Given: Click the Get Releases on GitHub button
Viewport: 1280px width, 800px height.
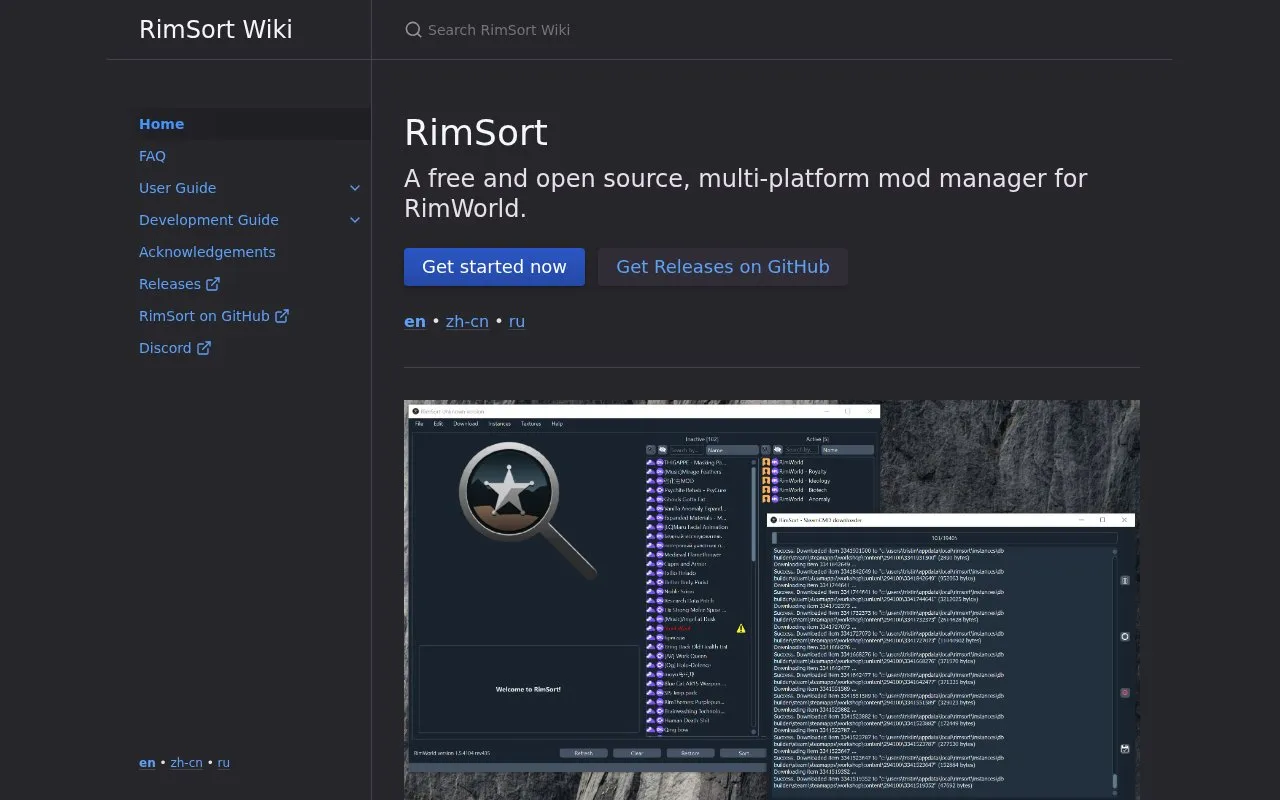Looking at the screenshot, I should coord(723,267).
